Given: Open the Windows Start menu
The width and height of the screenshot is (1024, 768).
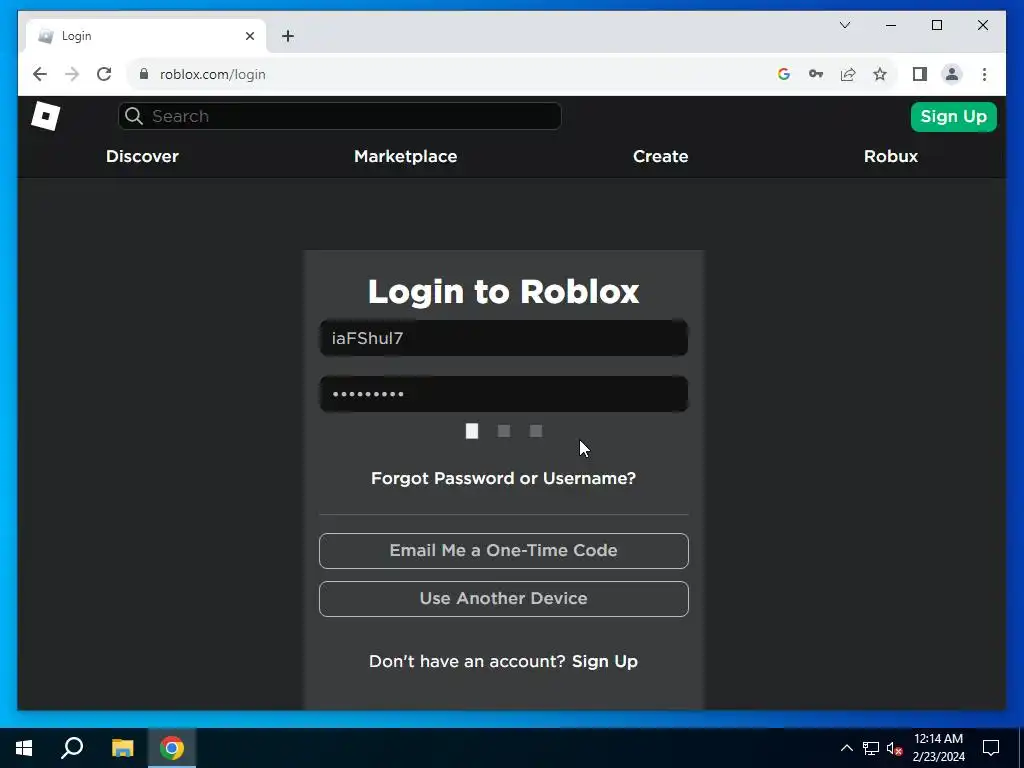Looking at the screenshot, I should click(24, 748).
